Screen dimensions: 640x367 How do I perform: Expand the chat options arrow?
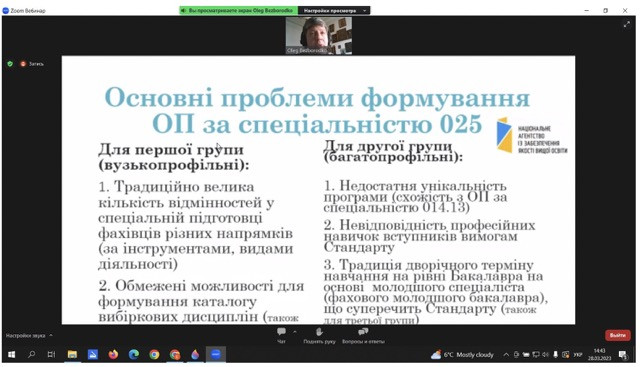pos(294,331)
